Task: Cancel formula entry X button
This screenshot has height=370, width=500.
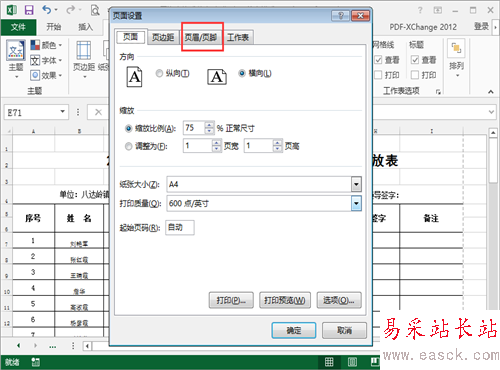Action: [x=98, y=112]
